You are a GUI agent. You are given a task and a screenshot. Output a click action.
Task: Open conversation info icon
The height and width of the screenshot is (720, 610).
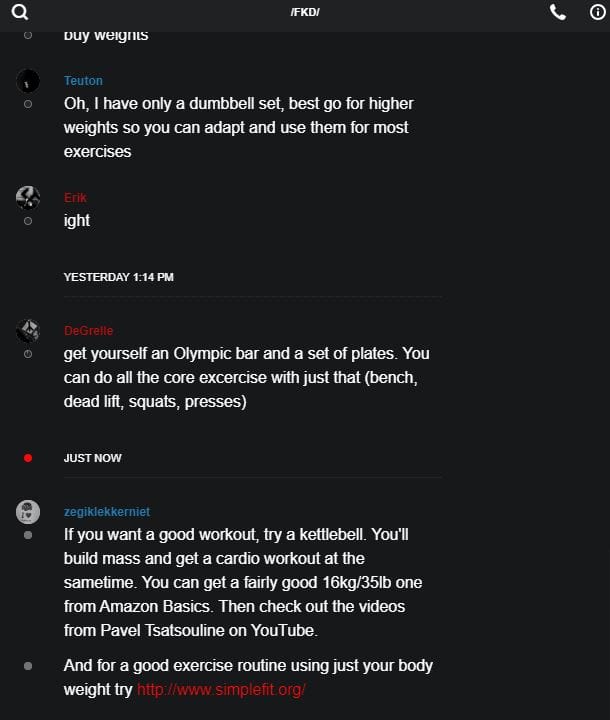click(x=598, y=12)
